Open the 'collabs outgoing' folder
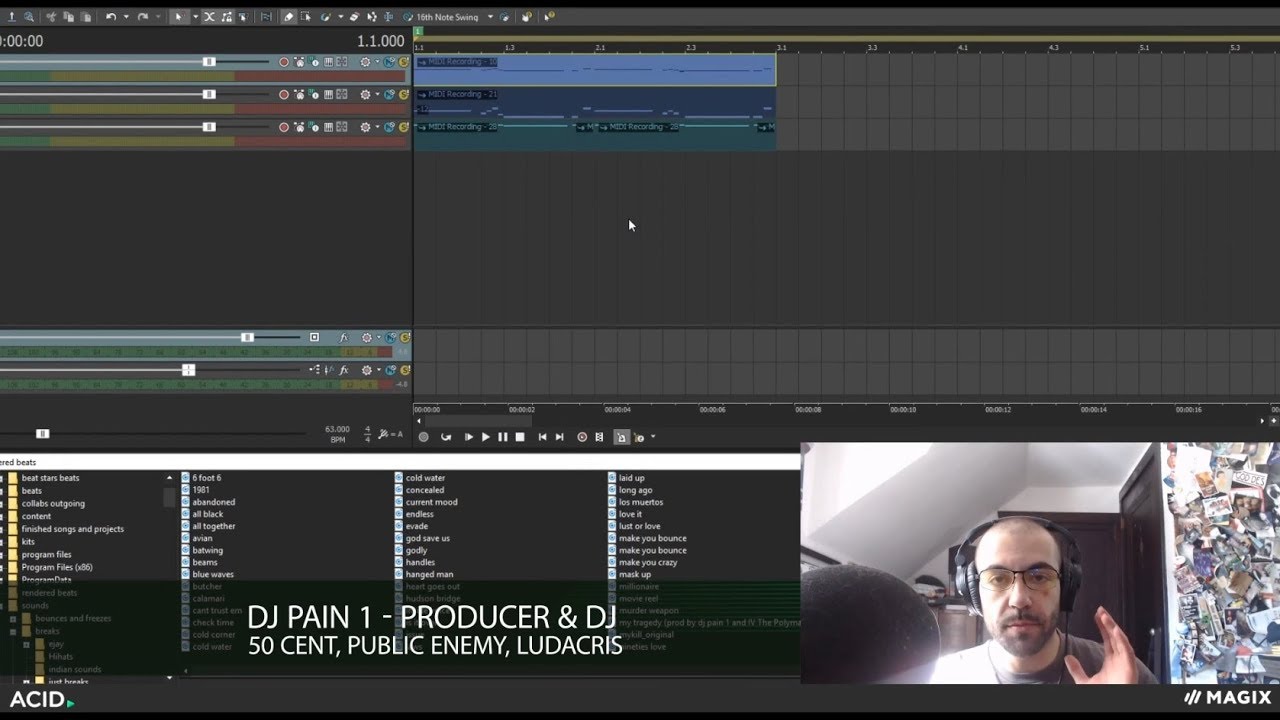1280x720 pixels. click(53, 503)
